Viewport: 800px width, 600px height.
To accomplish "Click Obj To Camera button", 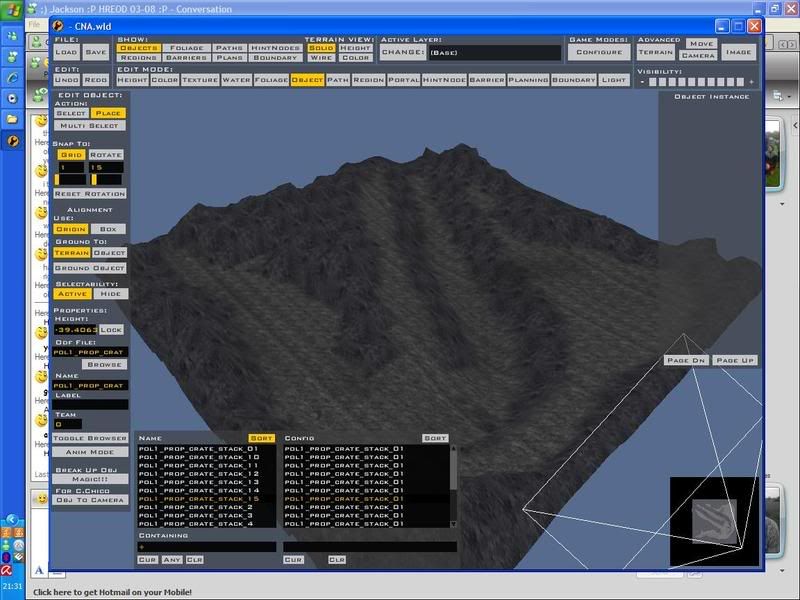I will tap(90, 500).
